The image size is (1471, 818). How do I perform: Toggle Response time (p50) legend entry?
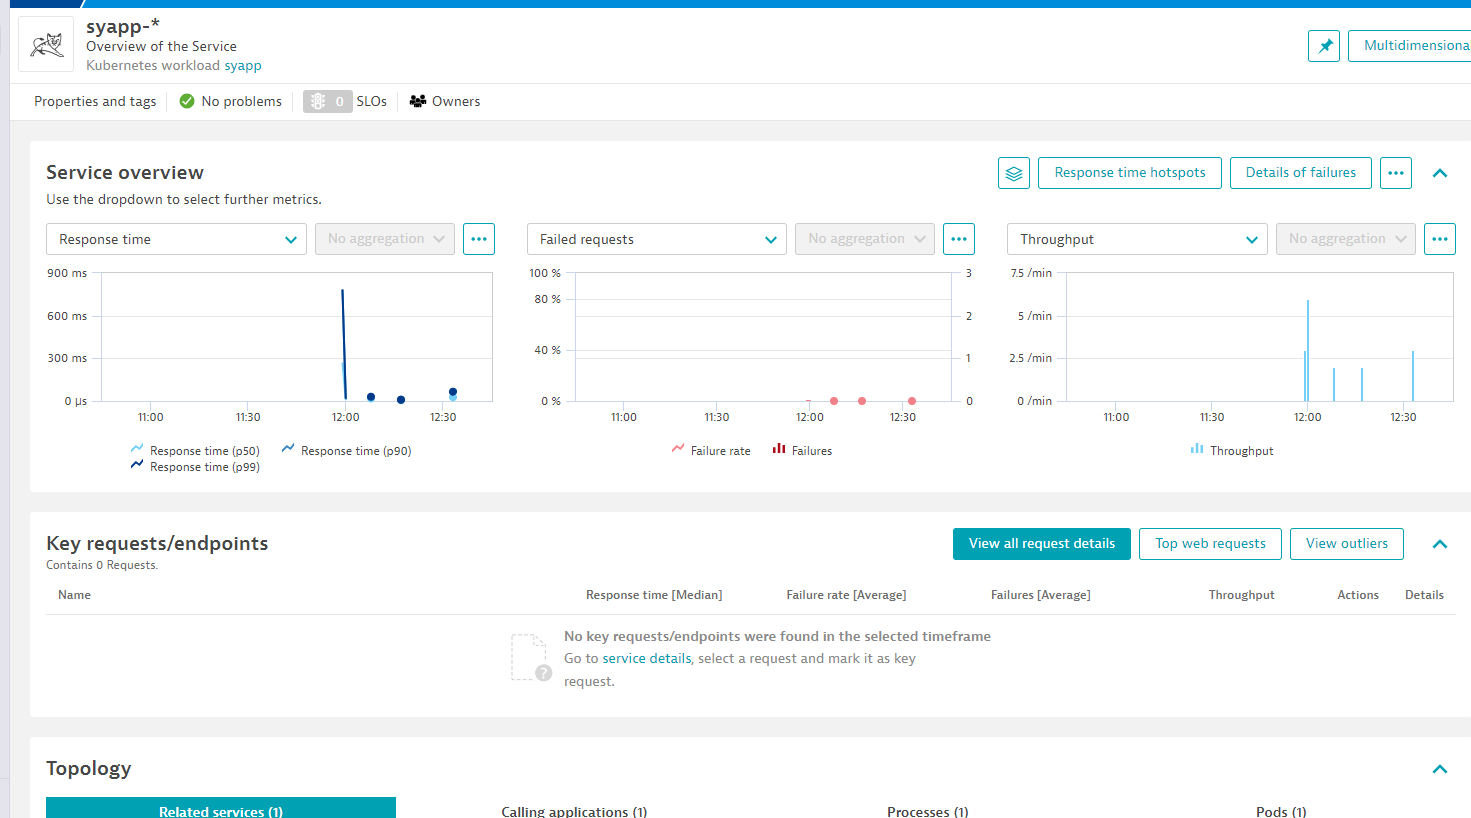tap(195, 451)
